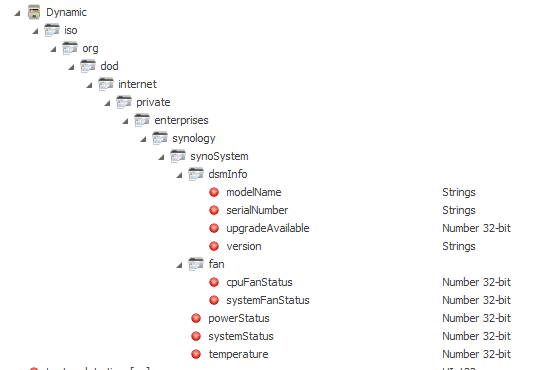
Task: Collapse the fan tree node
Action: point(179,266)
